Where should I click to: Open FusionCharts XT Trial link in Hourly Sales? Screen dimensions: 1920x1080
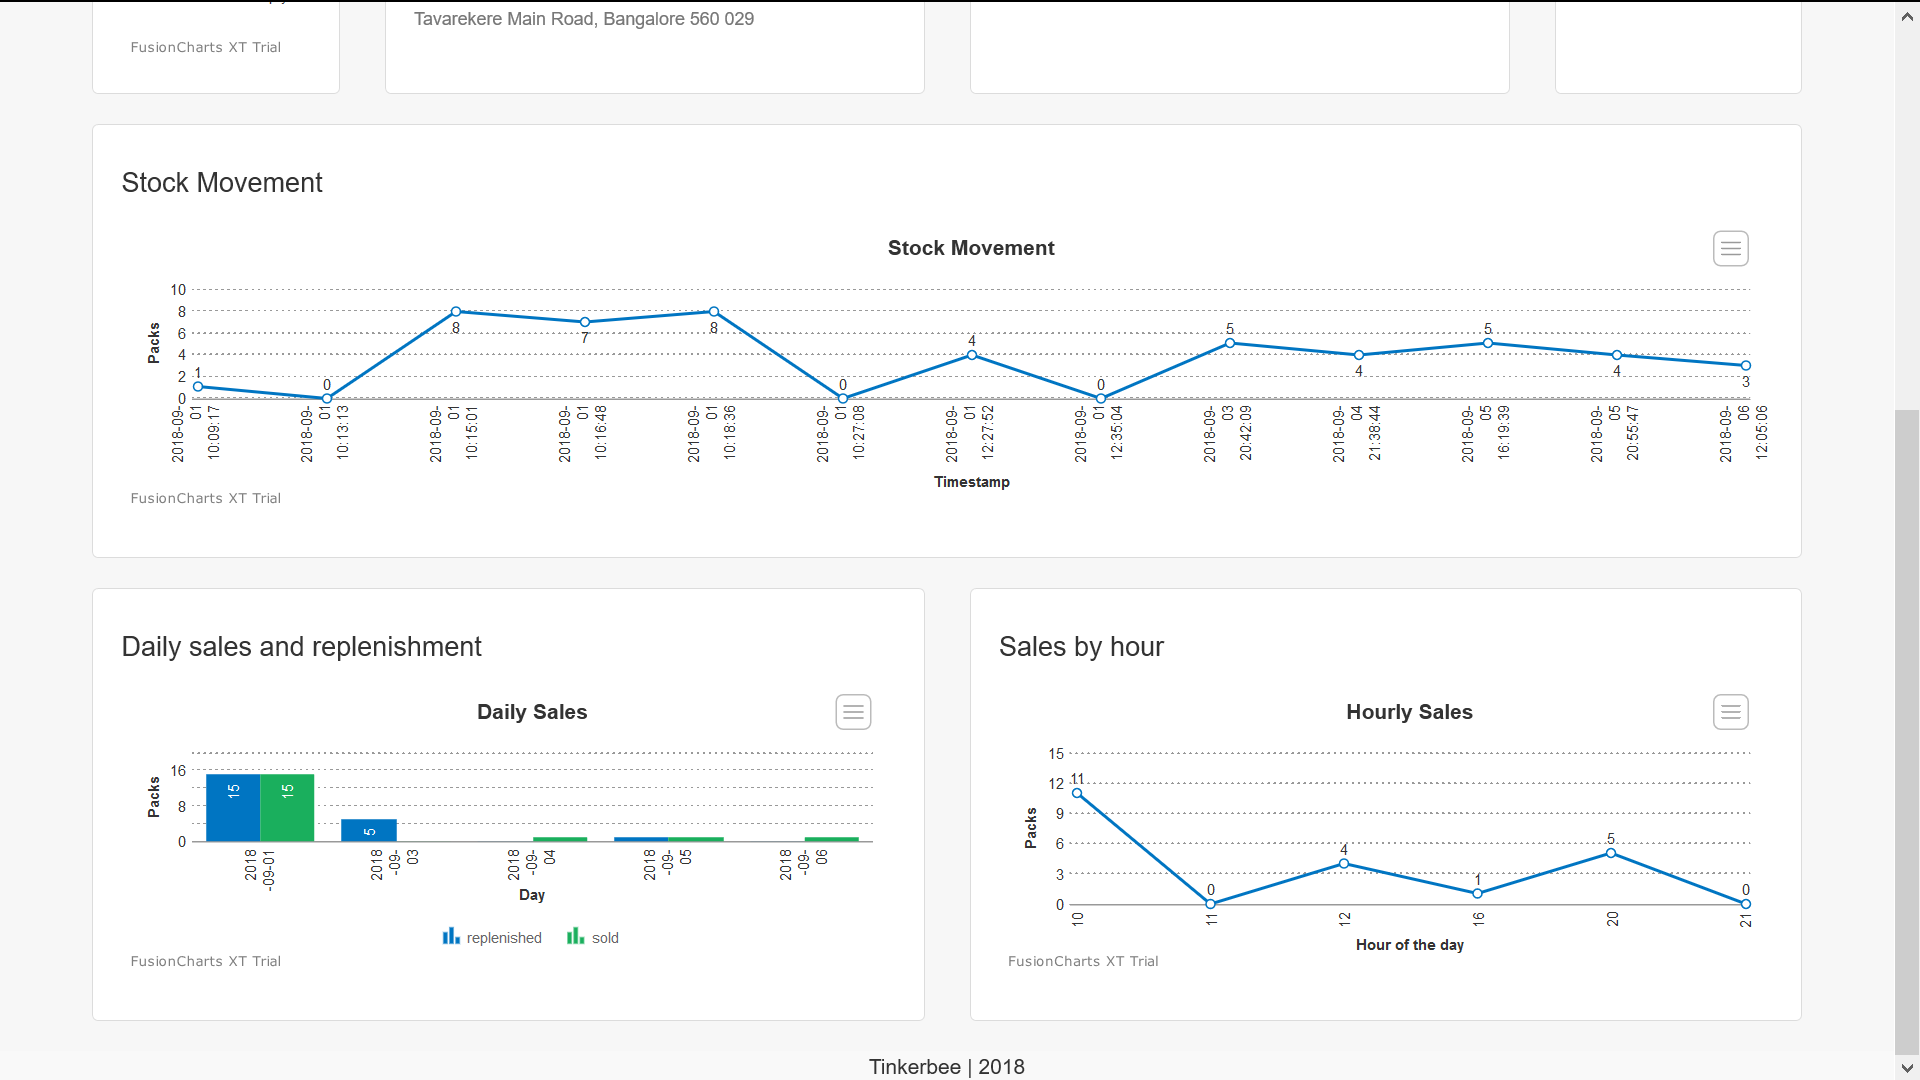tap(1083, 961)
